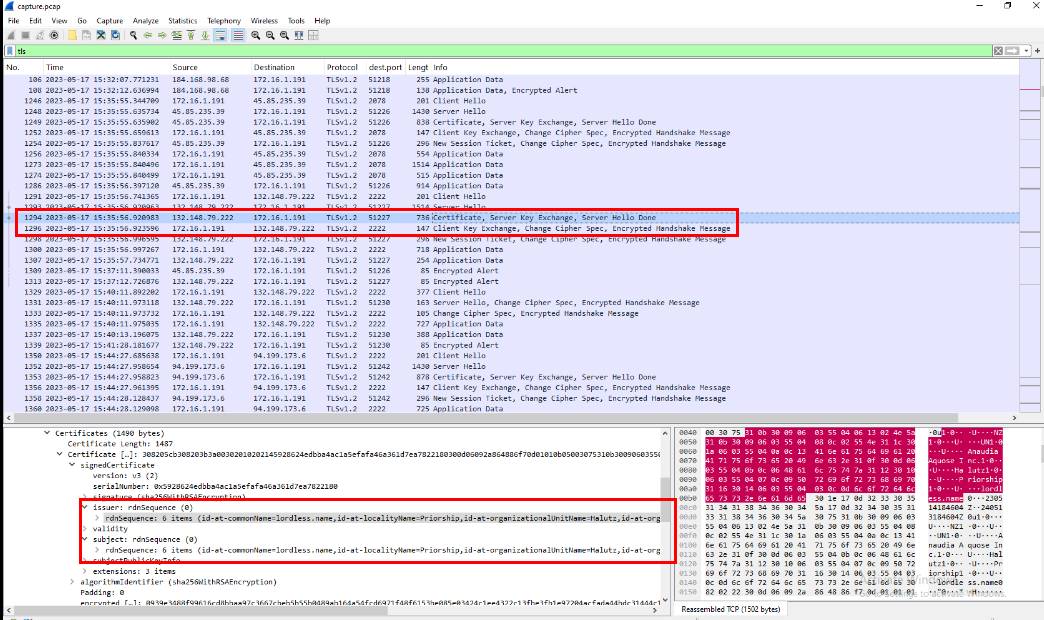Toggle packet list colorization button

pyautogui.click(x=237, y=35)
